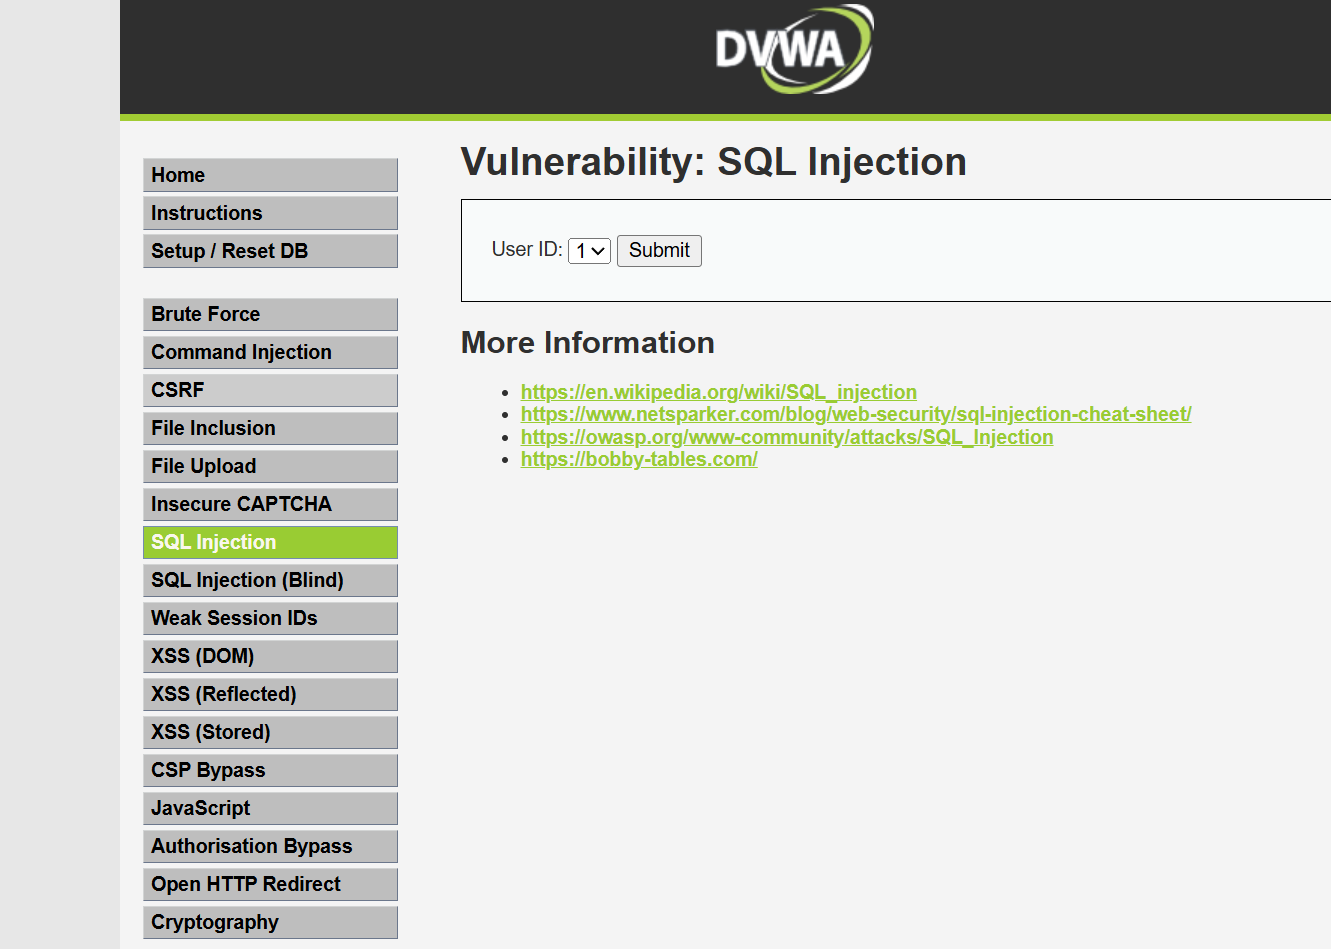Open the Insecure CAPTCHA module
Screen dimensions: 1331x949
click(x=270, y=504)
